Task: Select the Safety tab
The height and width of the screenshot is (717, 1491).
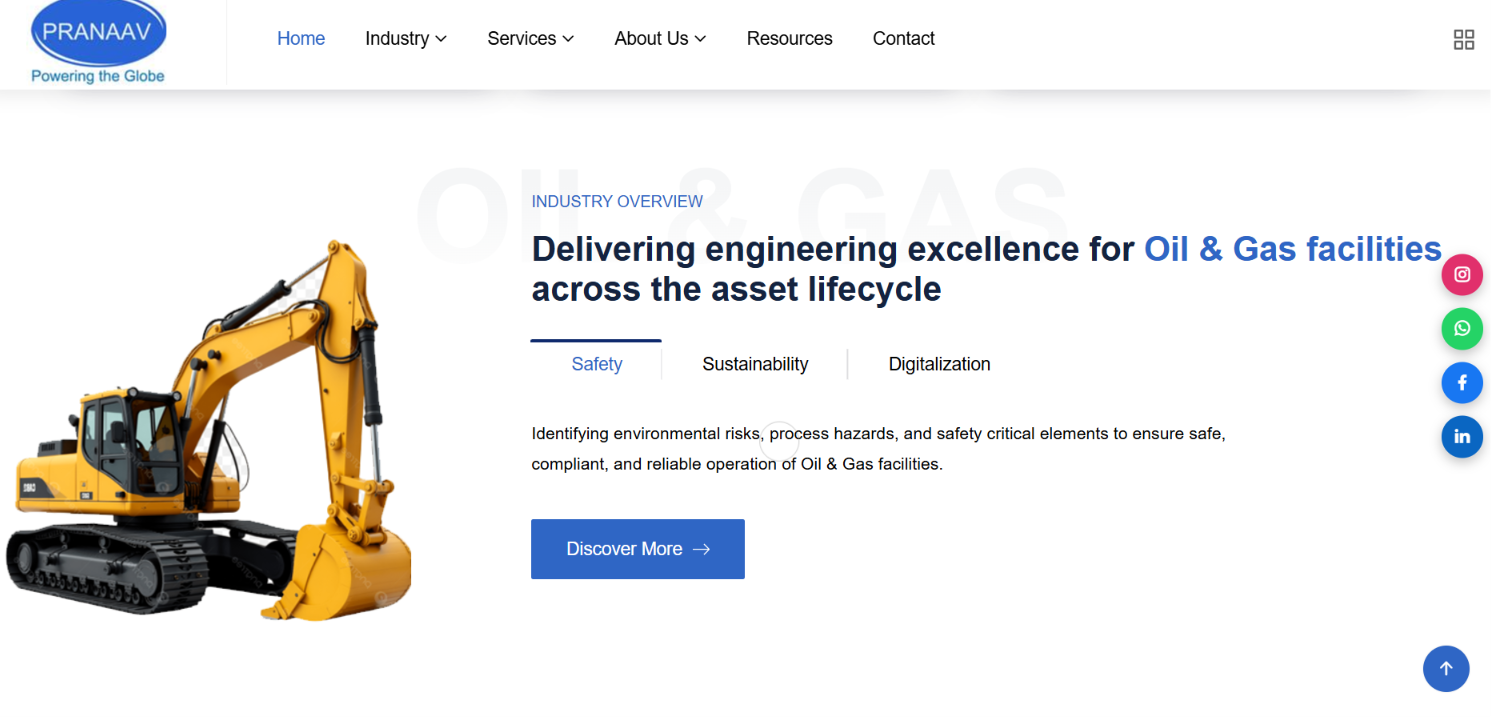Action: click(x=597, y=364)
